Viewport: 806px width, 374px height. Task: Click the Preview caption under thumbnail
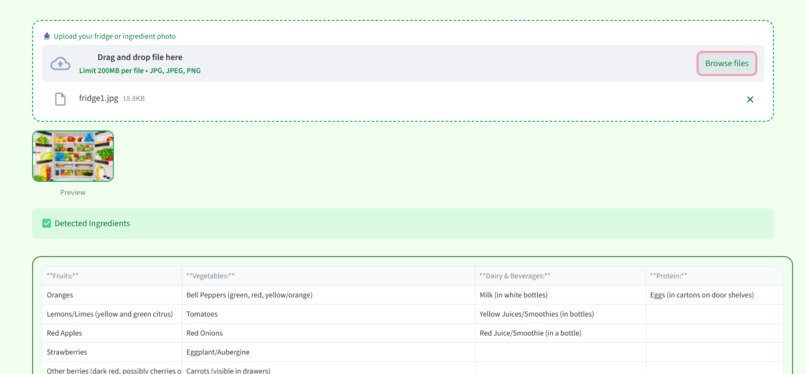(x=72, y=193)
